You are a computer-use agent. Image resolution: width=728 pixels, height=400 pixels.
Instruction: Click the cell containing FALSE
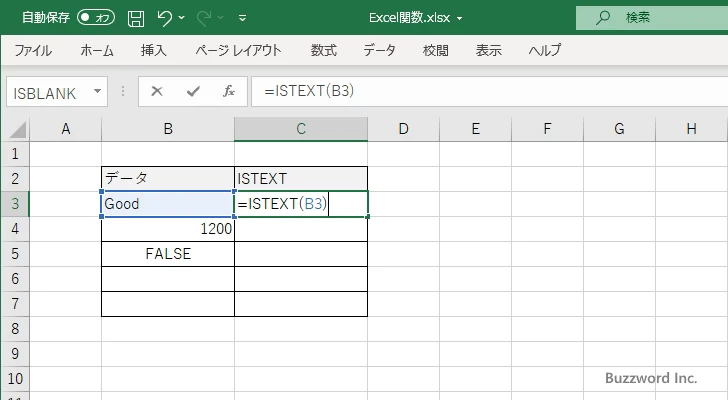[x=168, y=254]
